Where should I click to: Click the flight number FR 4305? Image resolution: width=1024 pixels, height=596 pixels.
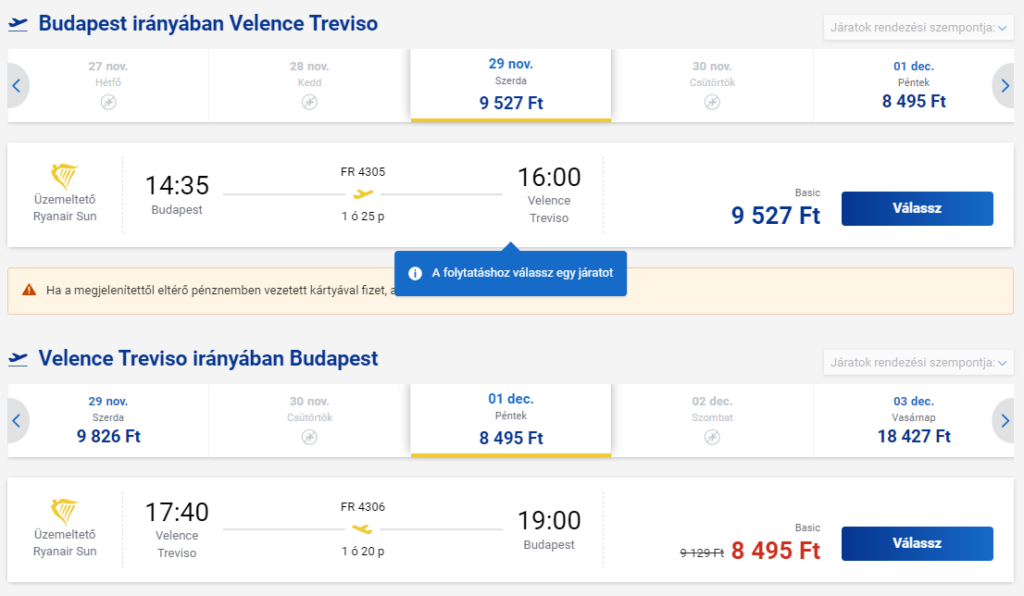(x=363, y=172)
